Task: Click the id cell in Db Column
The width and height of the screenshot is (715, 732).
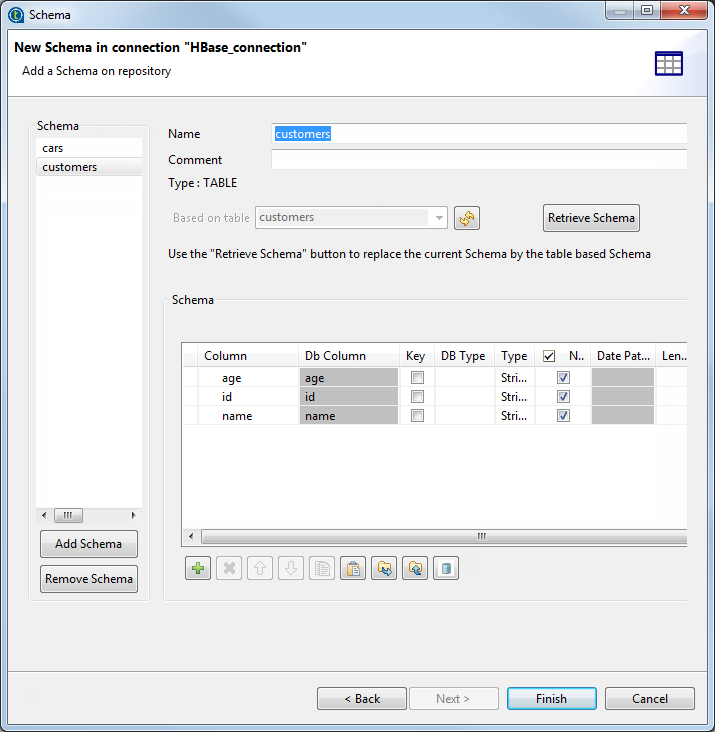Action: click(x=349, y=397)
